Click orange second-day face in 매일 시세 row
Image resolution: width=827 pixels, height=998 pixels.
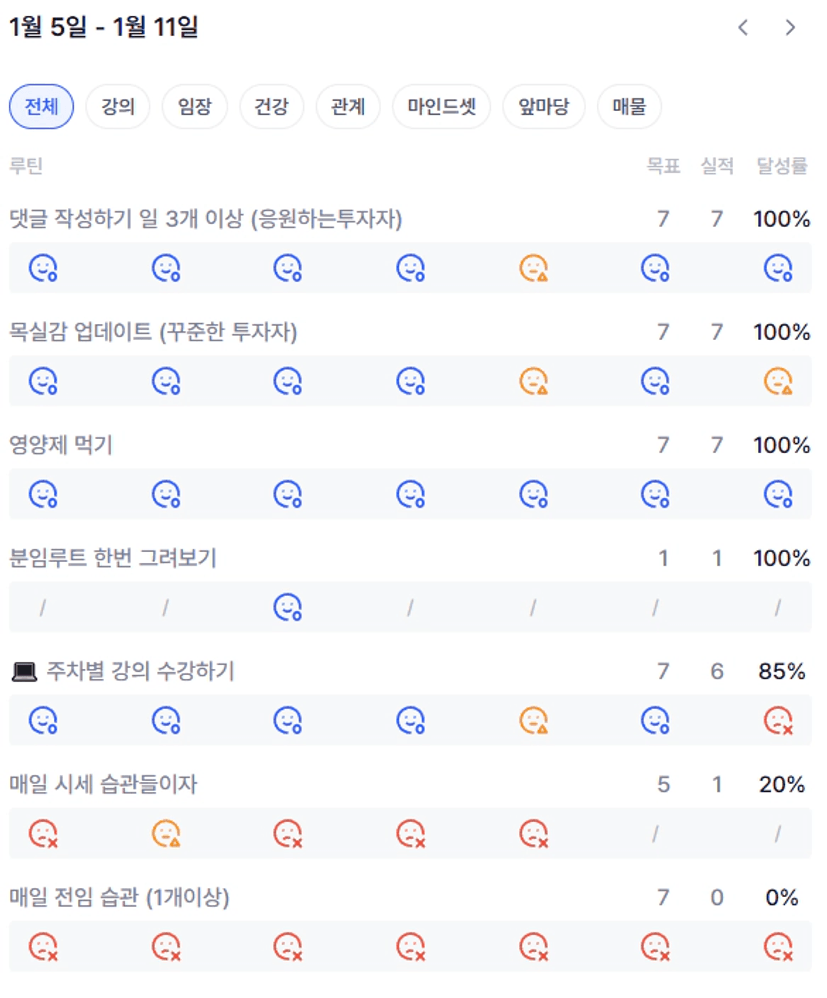166,833
